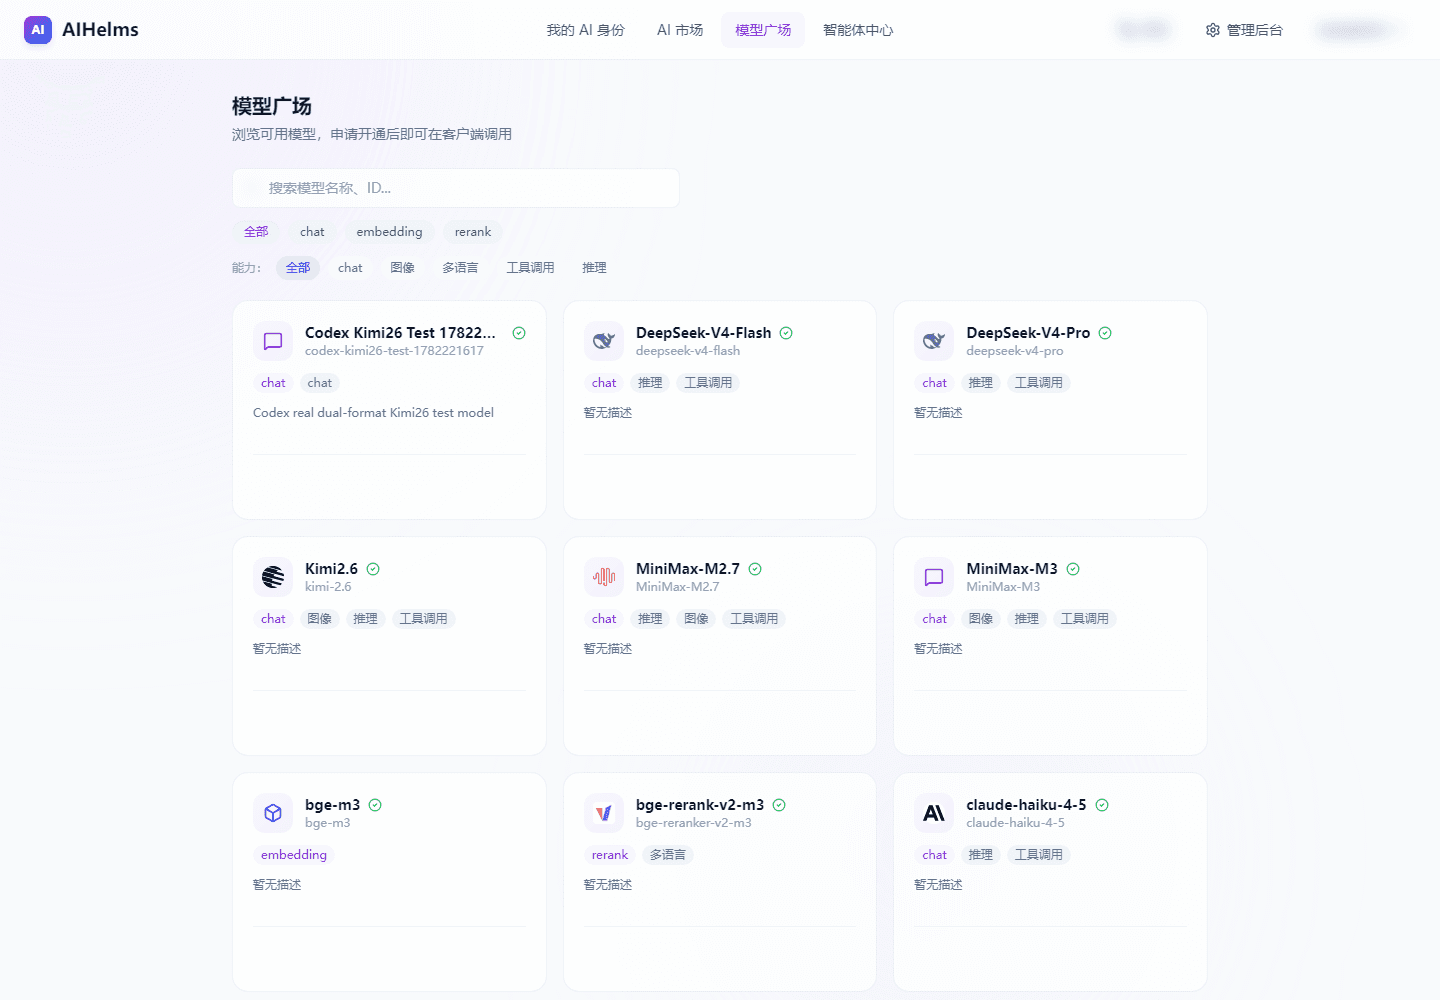The width and height of the screenshot is (1440, 1000).
Task: Click the Kimi2.6 model logo
Action: [x=273, y=577]
